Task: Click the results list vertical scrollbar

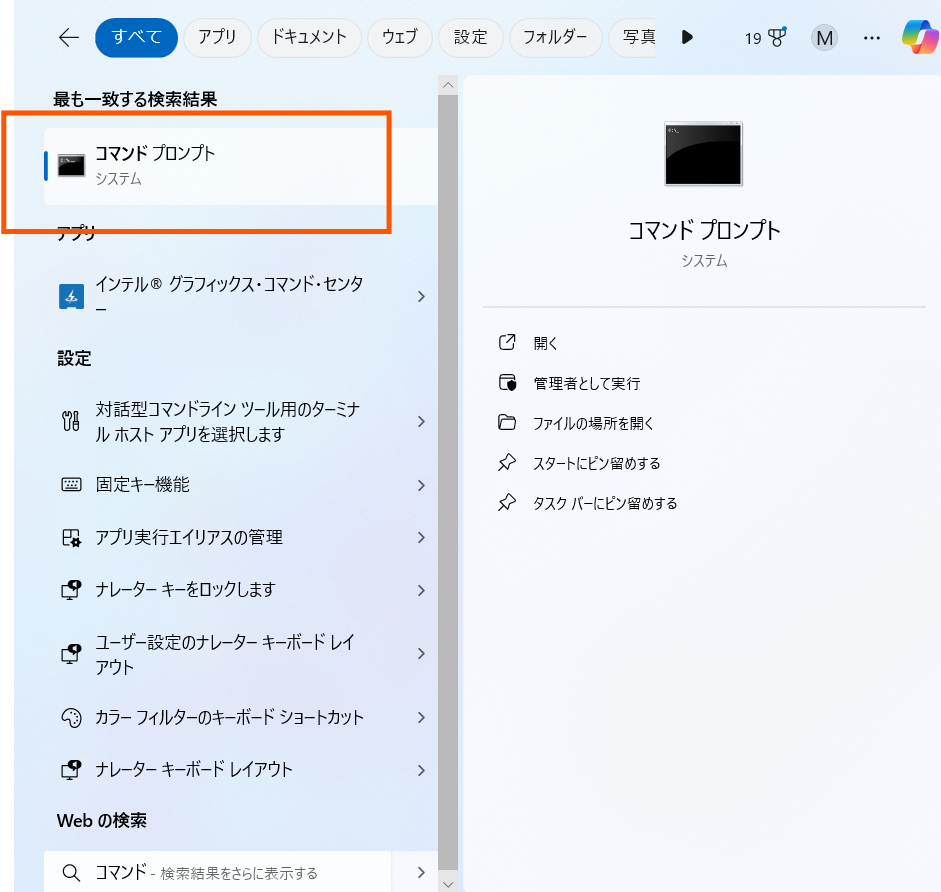Action: click(x=448, y=450)
